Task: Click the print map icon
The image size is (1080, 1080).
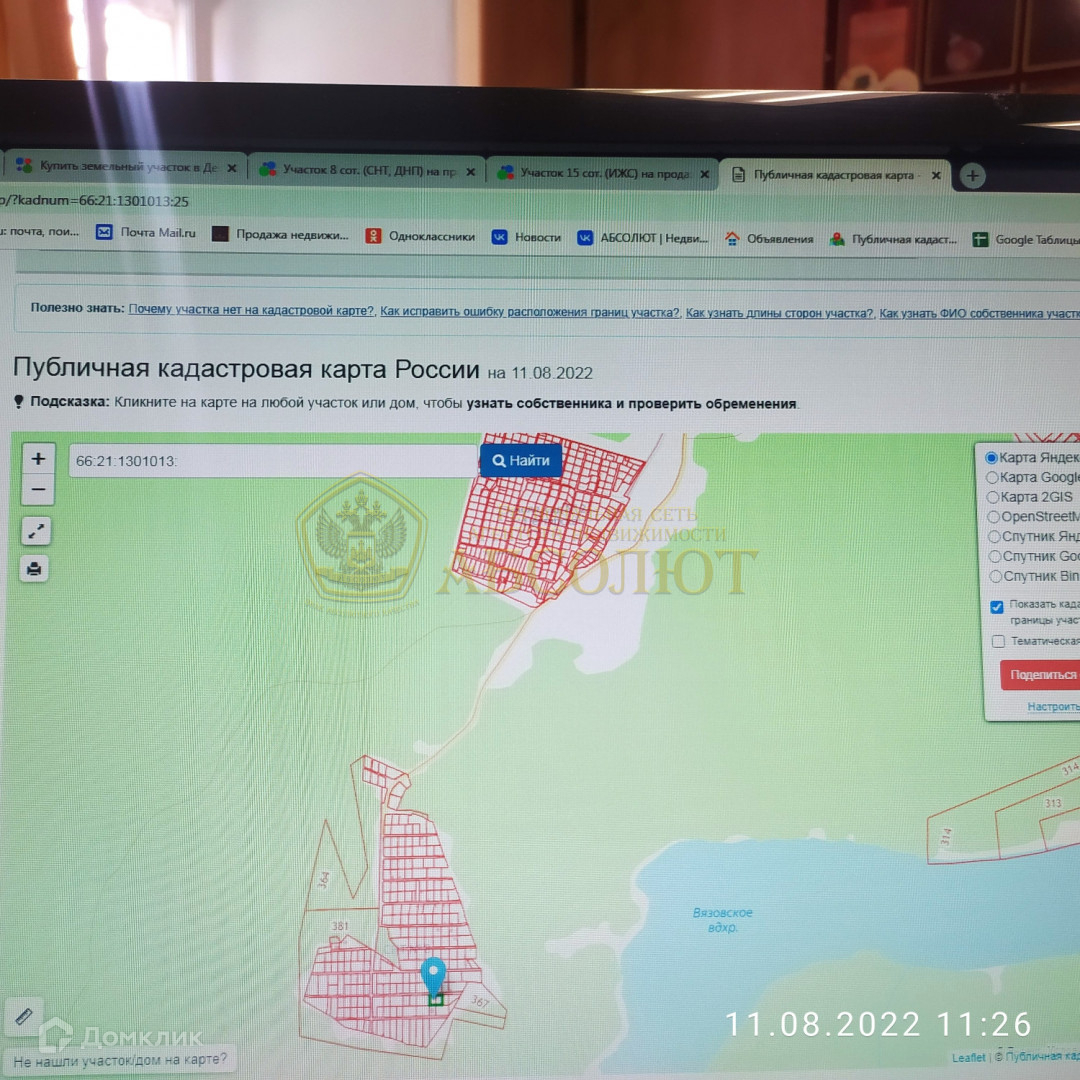Action: pos(34,569)
